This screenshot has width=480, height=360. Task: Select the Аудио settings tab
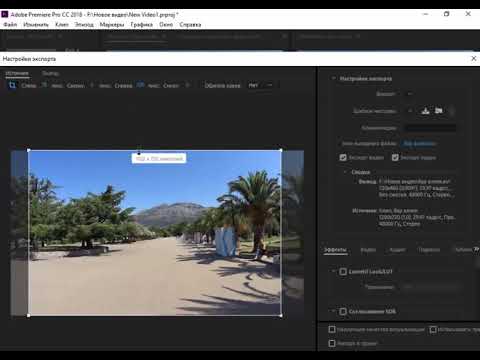coord(397,250)
